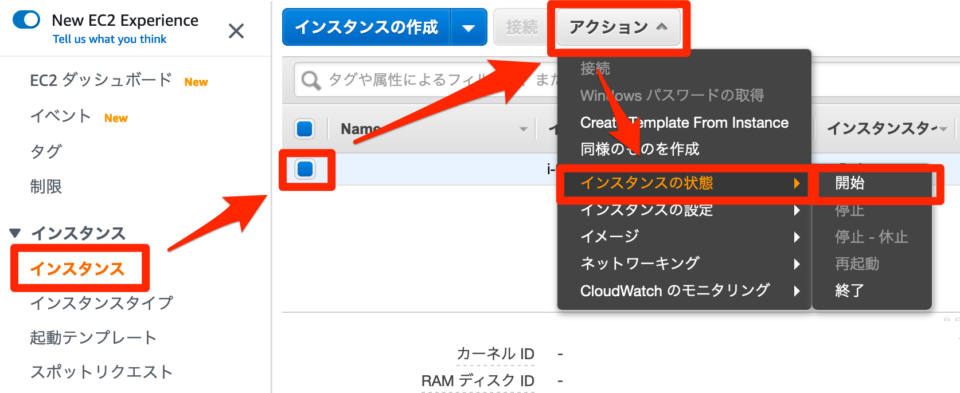The height and width of the screenshot is (393, 960).
Task: Open the インスタンスの状態 submenu
Action: (x=684, y=182)
